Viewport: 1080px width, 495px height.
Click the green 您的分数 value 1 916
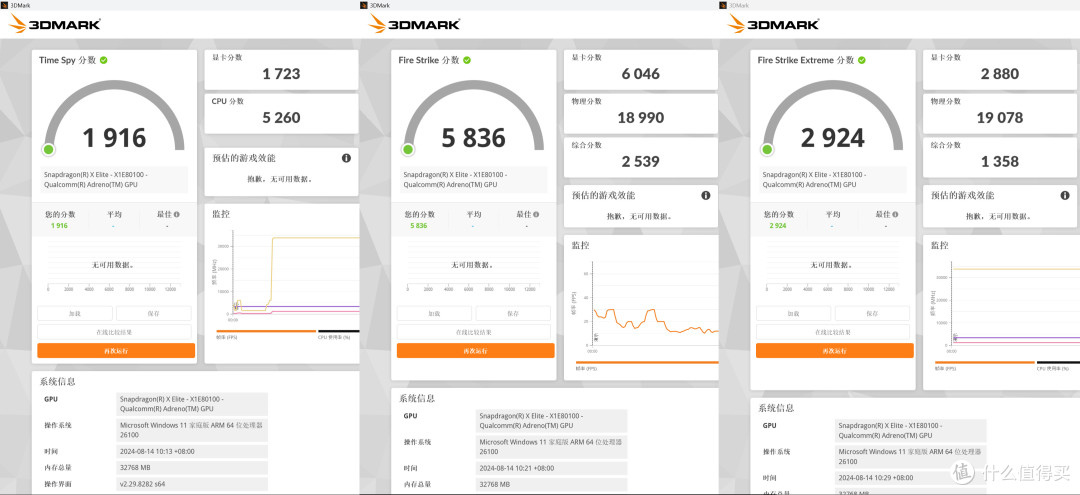[59, 226]
